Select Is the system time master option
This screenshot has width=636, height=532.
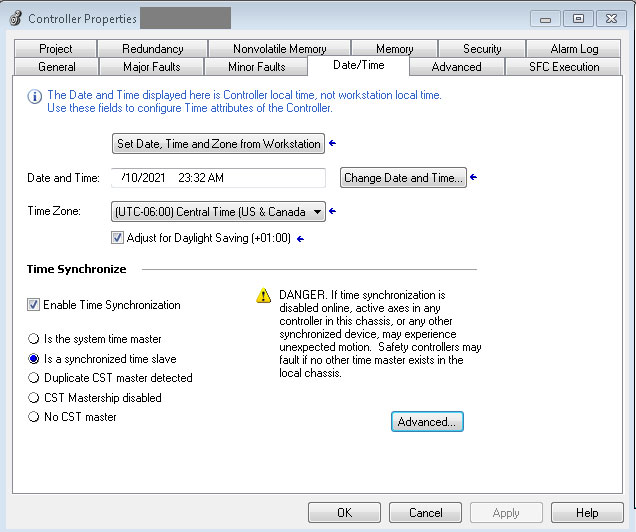[34, 339]
